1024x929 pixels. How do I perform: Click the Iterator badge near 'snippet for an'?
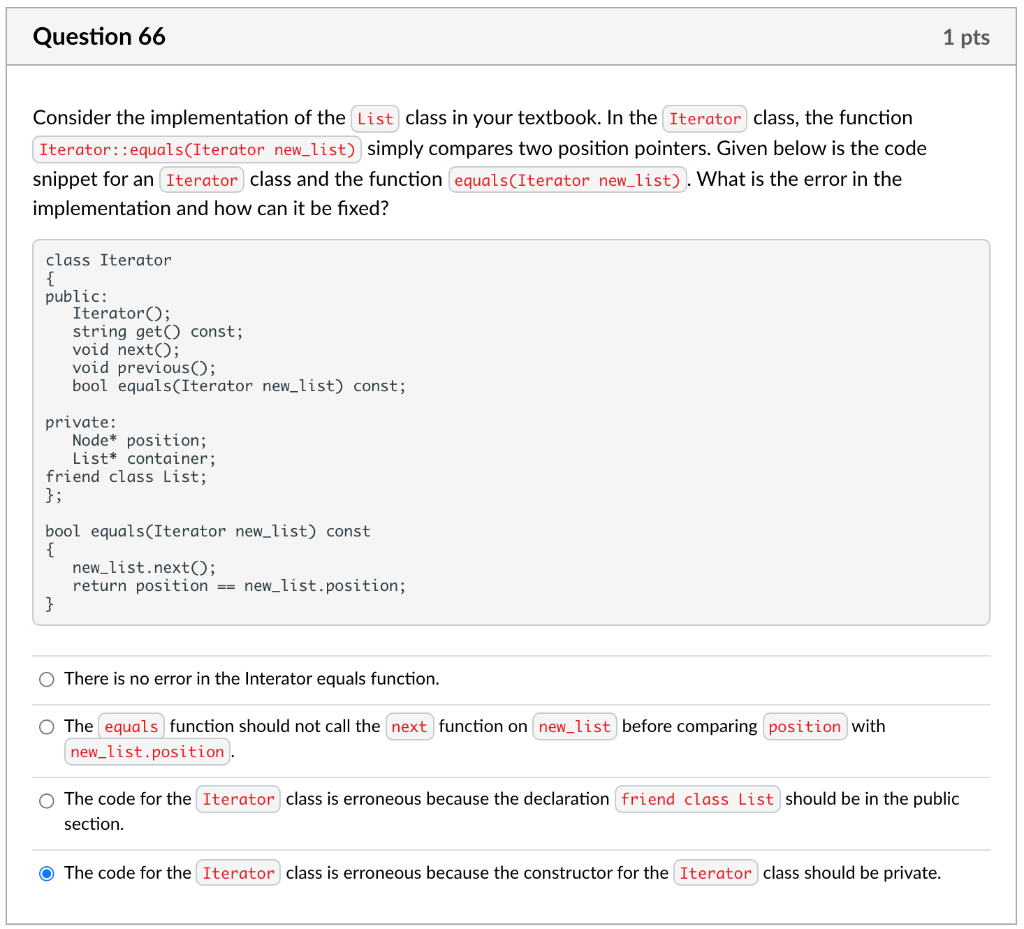click(202, 180)
